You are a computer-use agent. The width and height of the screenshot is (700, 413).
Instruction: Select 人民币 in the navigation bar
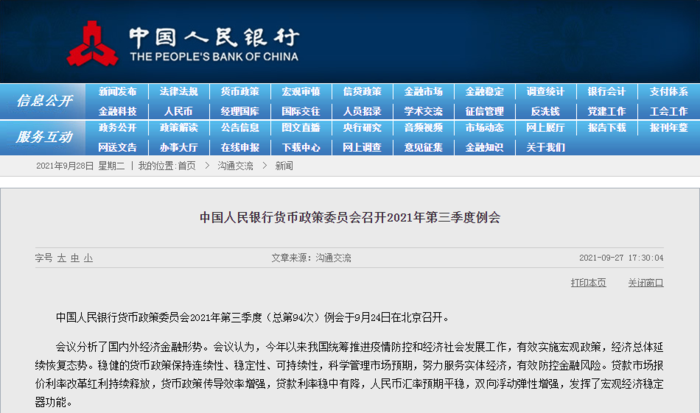(179, 111)
